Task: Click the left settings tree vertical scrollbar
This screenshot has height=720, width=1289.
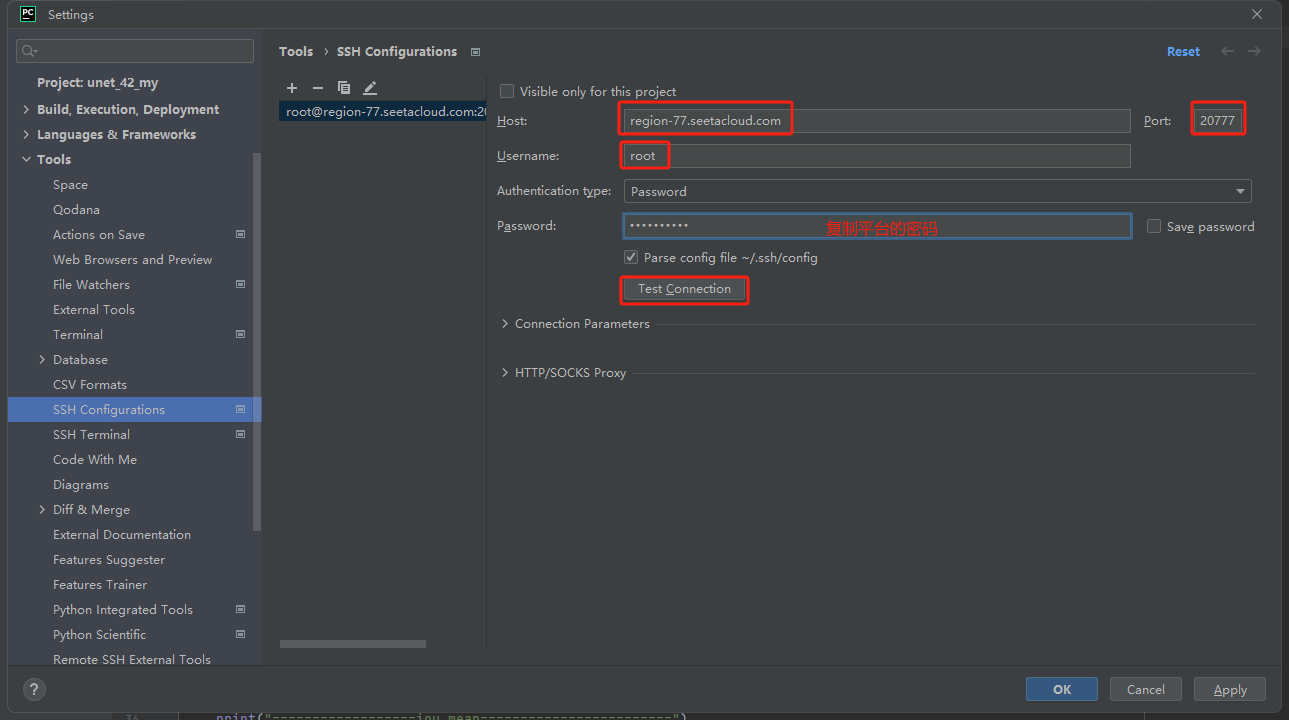Action: click(x=257, y=340)
